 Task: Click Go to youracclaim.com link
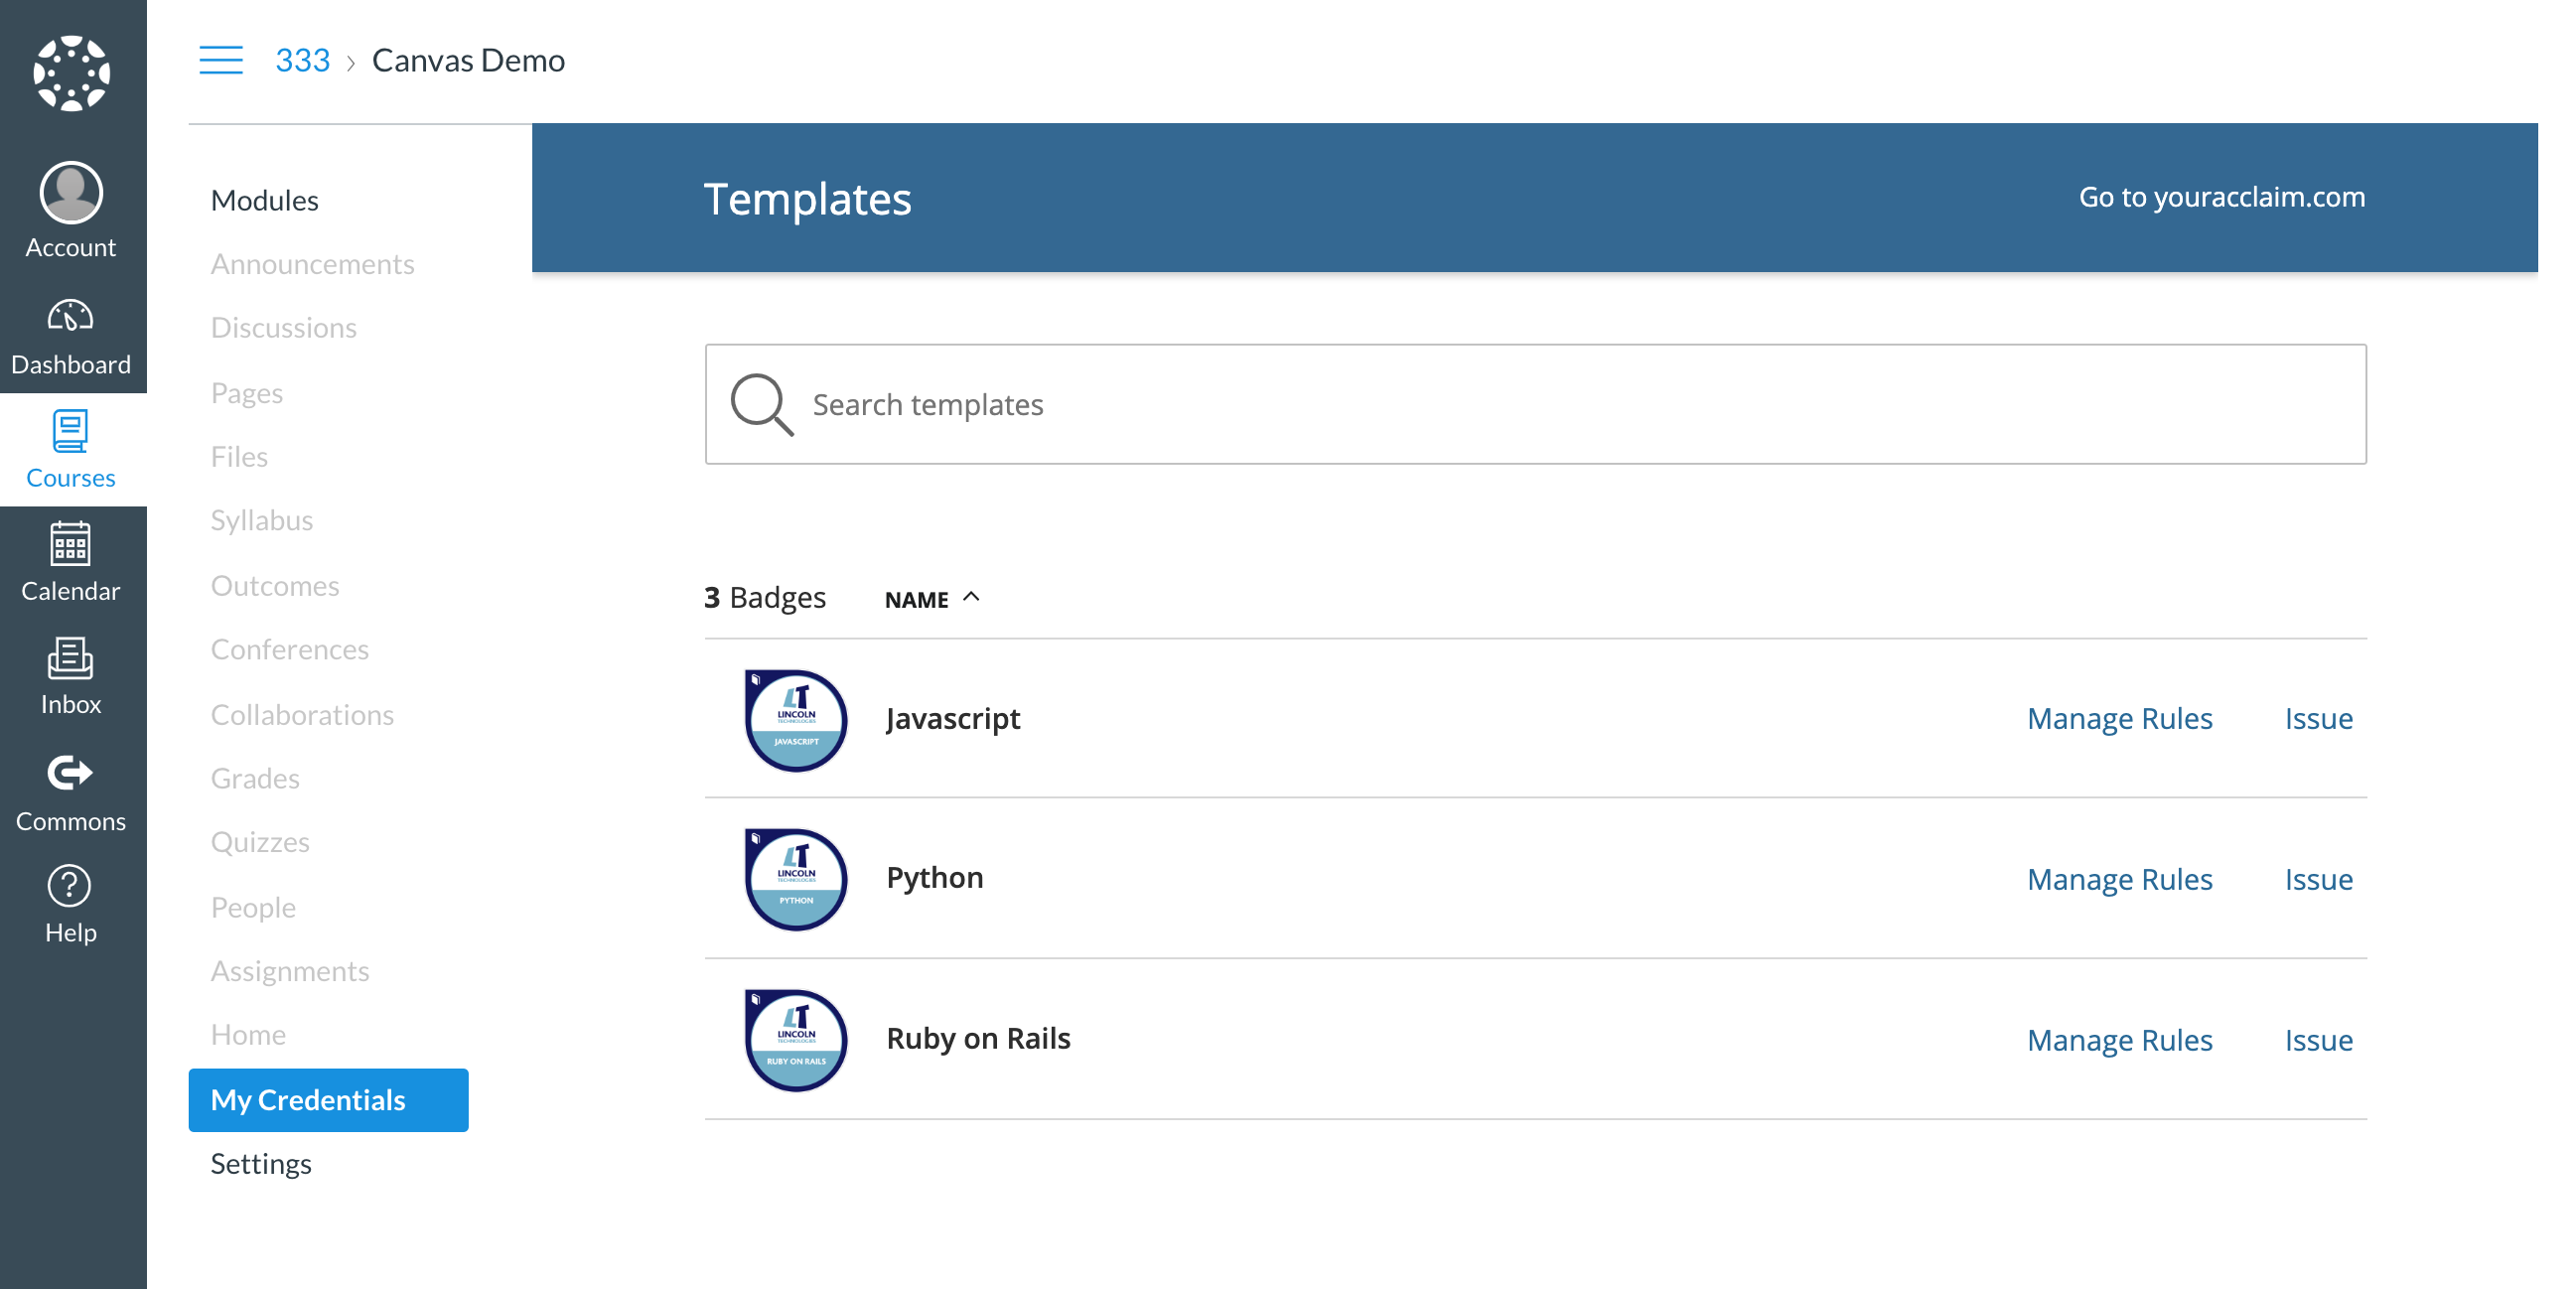click(x=2222, y=198)
